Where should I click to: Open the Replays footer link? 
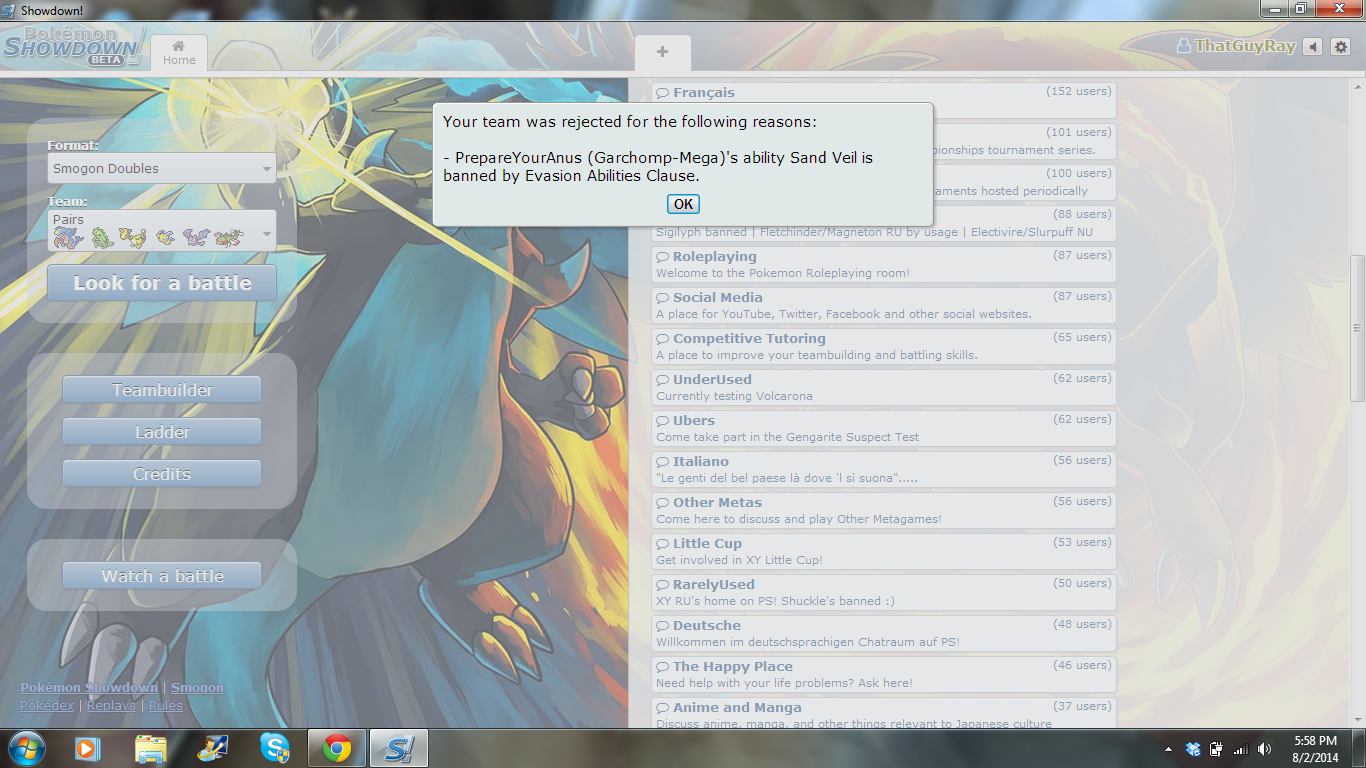[x=111, y=705]
